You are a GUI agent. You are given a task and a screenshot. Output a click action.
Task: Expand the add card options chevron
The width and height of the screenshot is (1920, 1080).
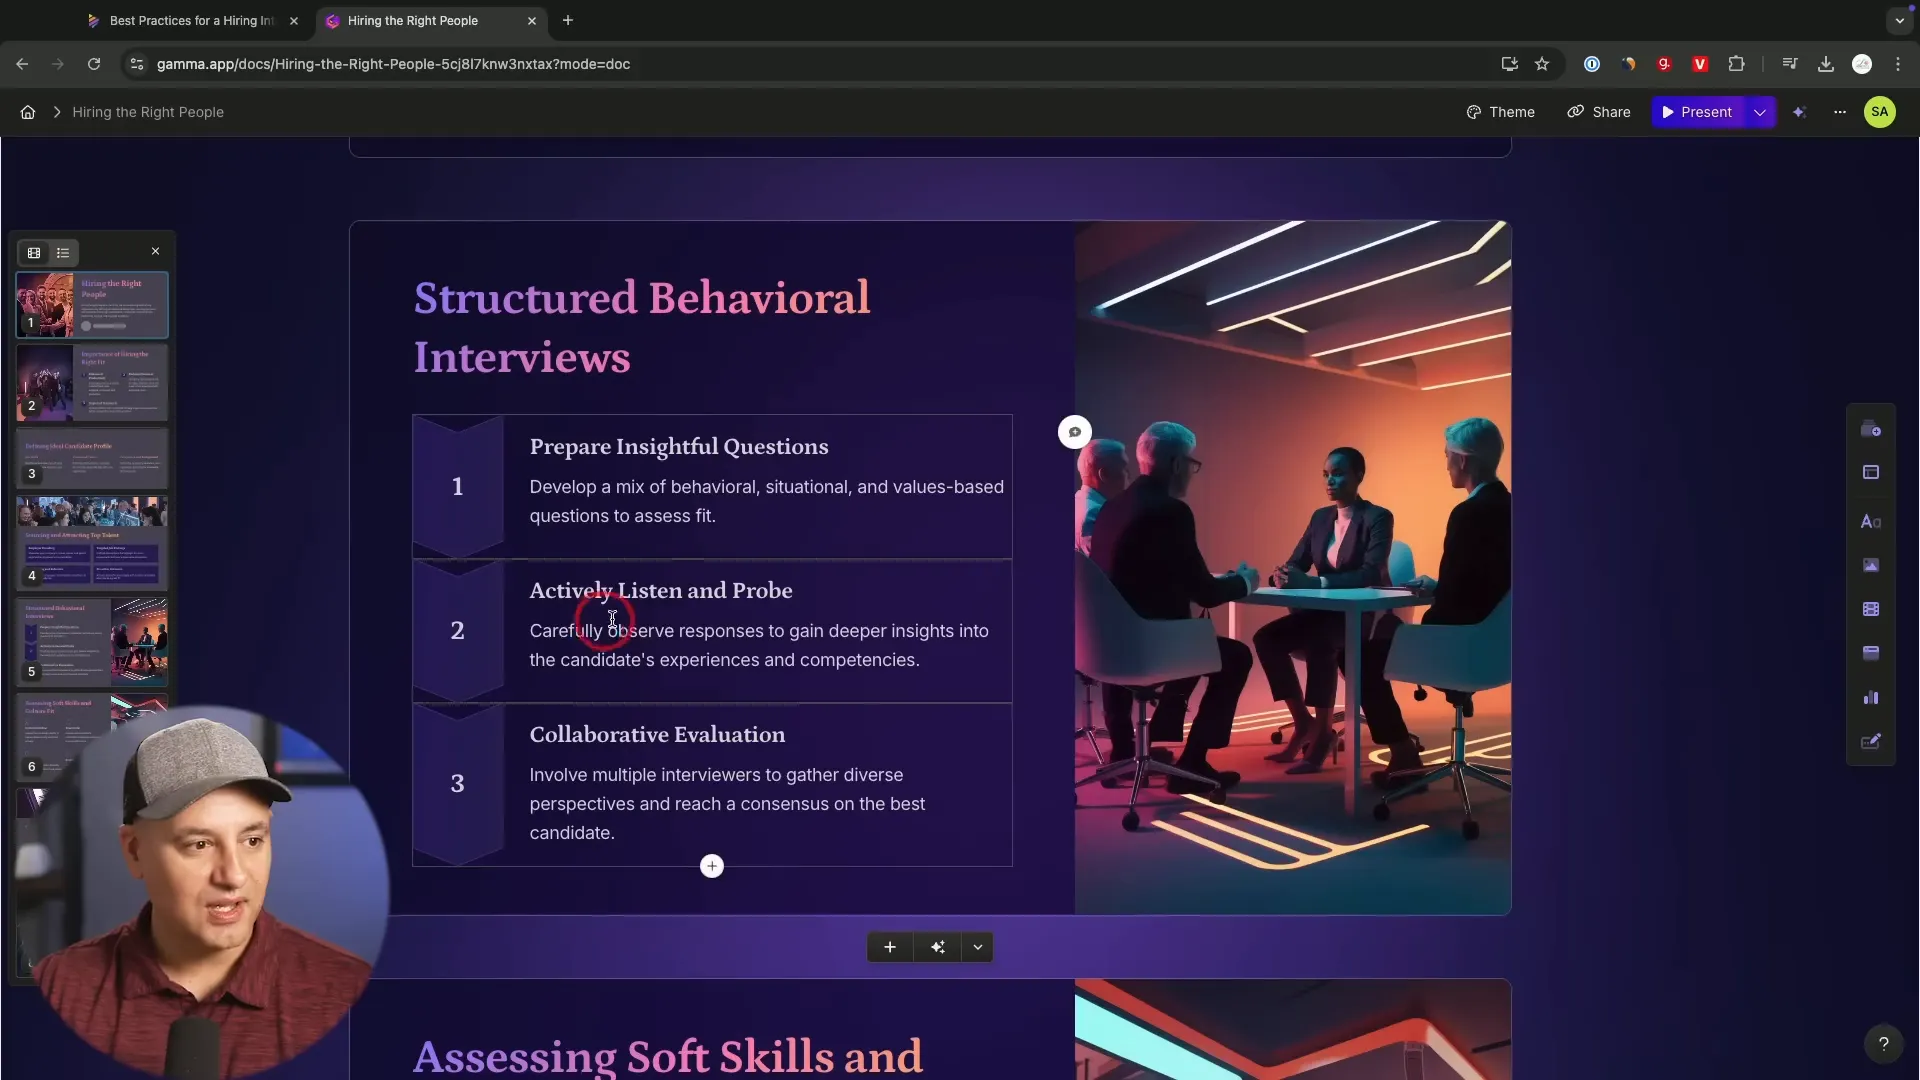click(977, 947)
